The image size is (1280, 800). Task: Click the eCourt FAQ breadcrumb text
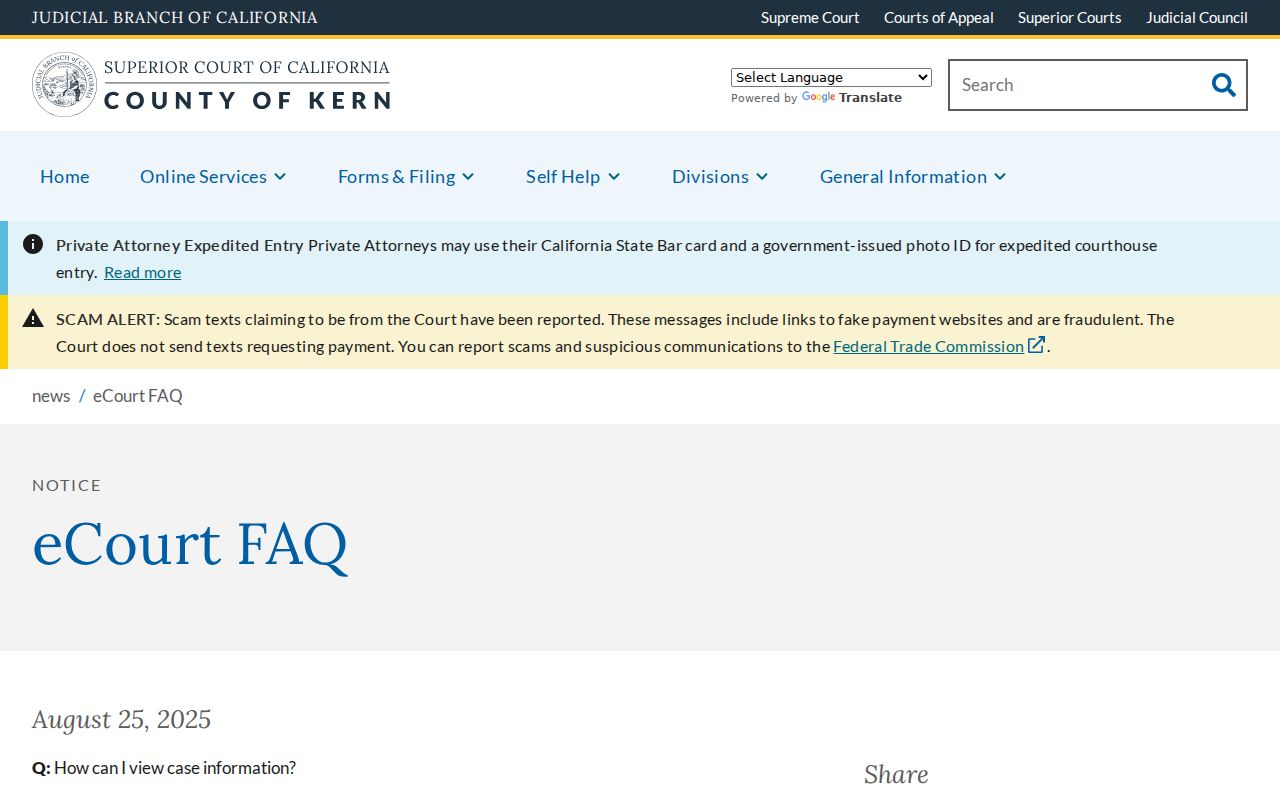pos(138,395)
